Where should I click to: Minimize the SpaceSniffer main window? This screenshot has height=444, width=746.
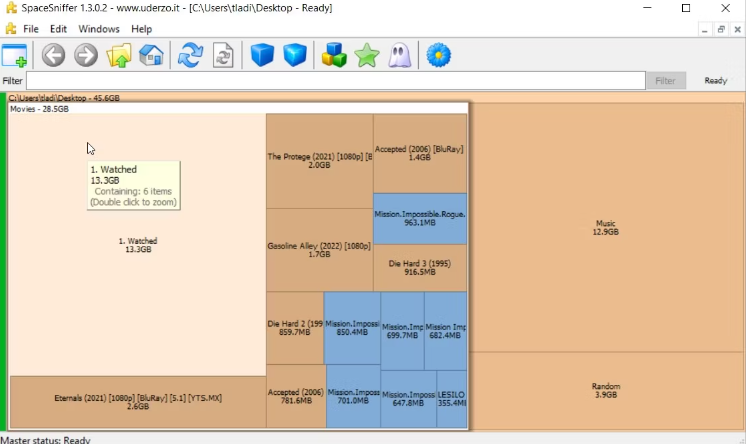point(647,8)
